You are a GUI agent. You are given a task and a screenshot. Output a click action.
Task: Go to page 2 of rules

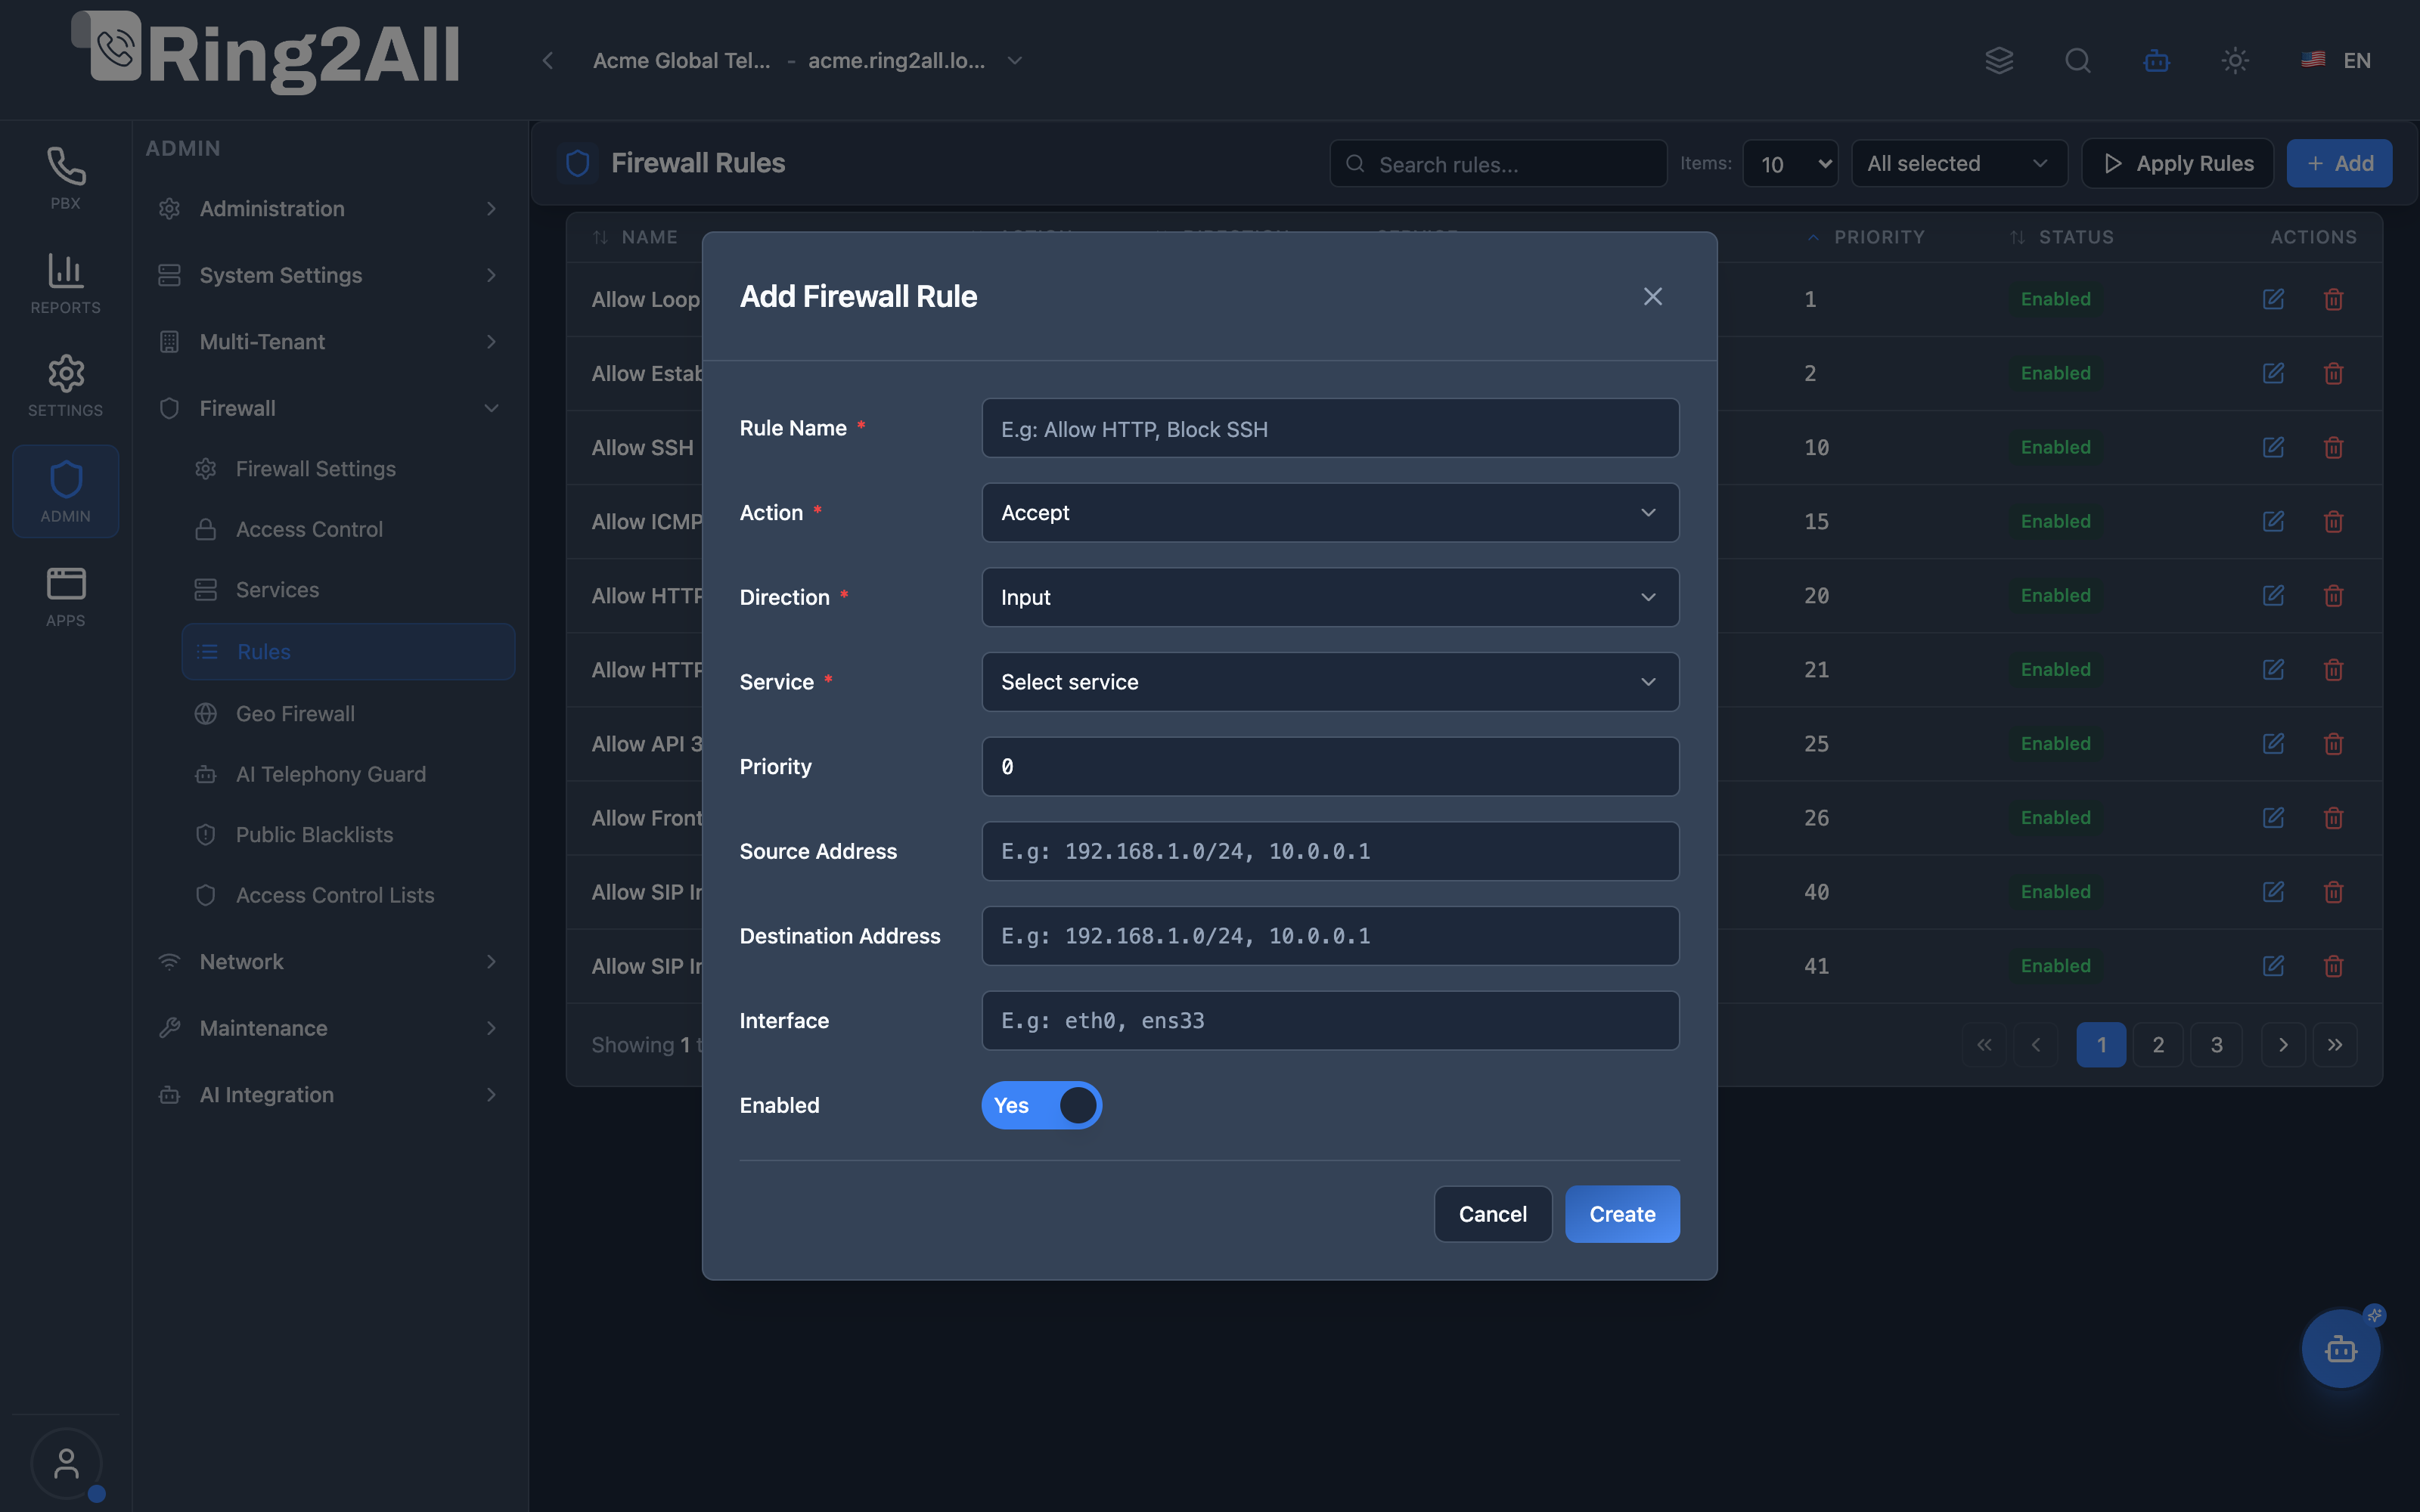point(2158,1045)
